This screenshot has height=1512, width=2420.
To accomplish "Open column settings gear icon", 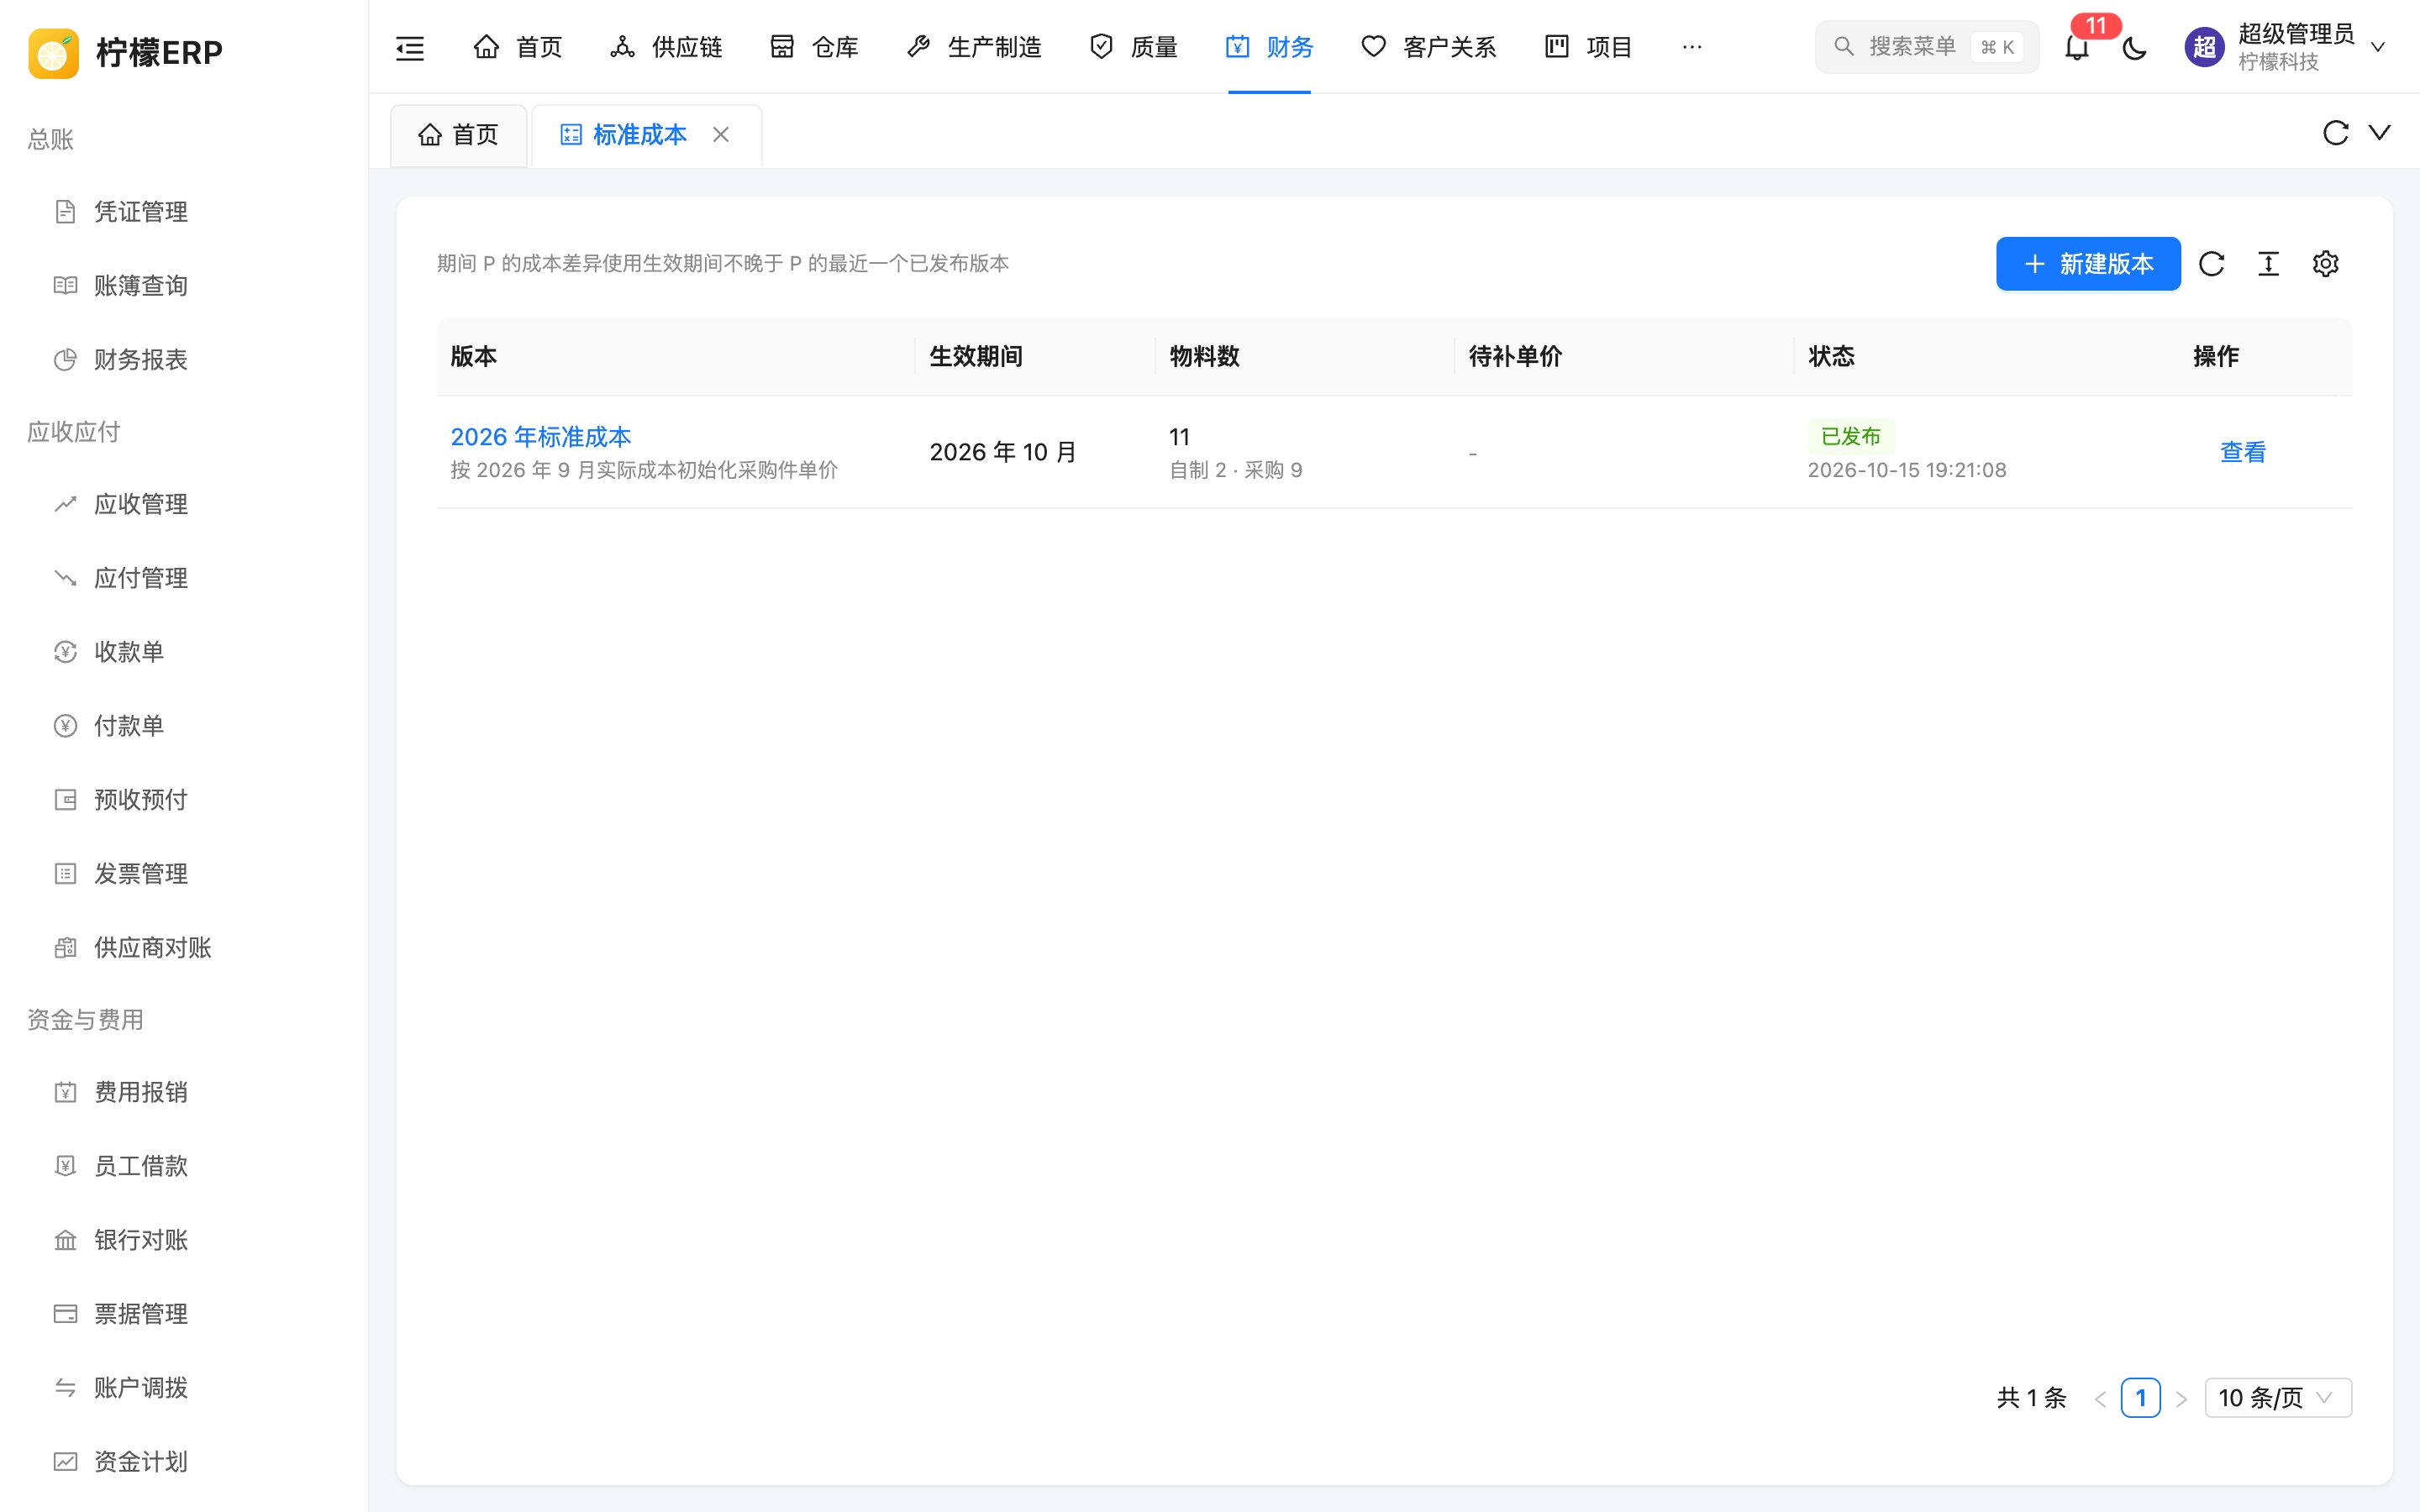I will (2325, 264).
